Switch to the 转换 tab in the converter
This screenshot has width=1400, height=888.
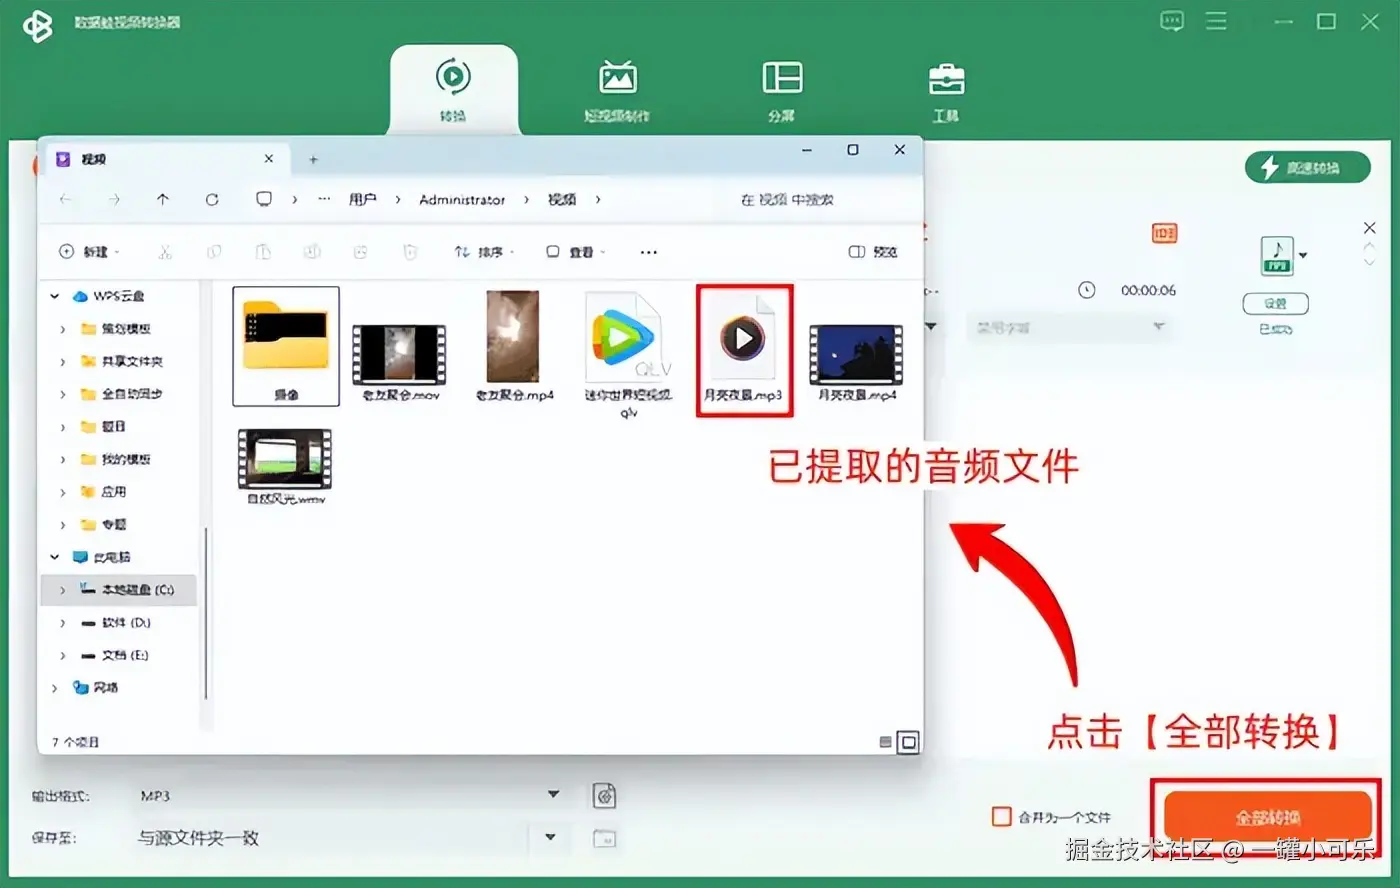[453, 89]
